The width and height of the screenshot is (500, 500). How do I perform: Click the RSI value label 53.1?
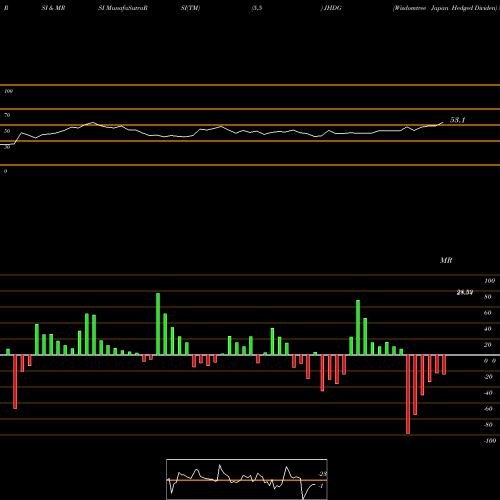click(457, 120)
